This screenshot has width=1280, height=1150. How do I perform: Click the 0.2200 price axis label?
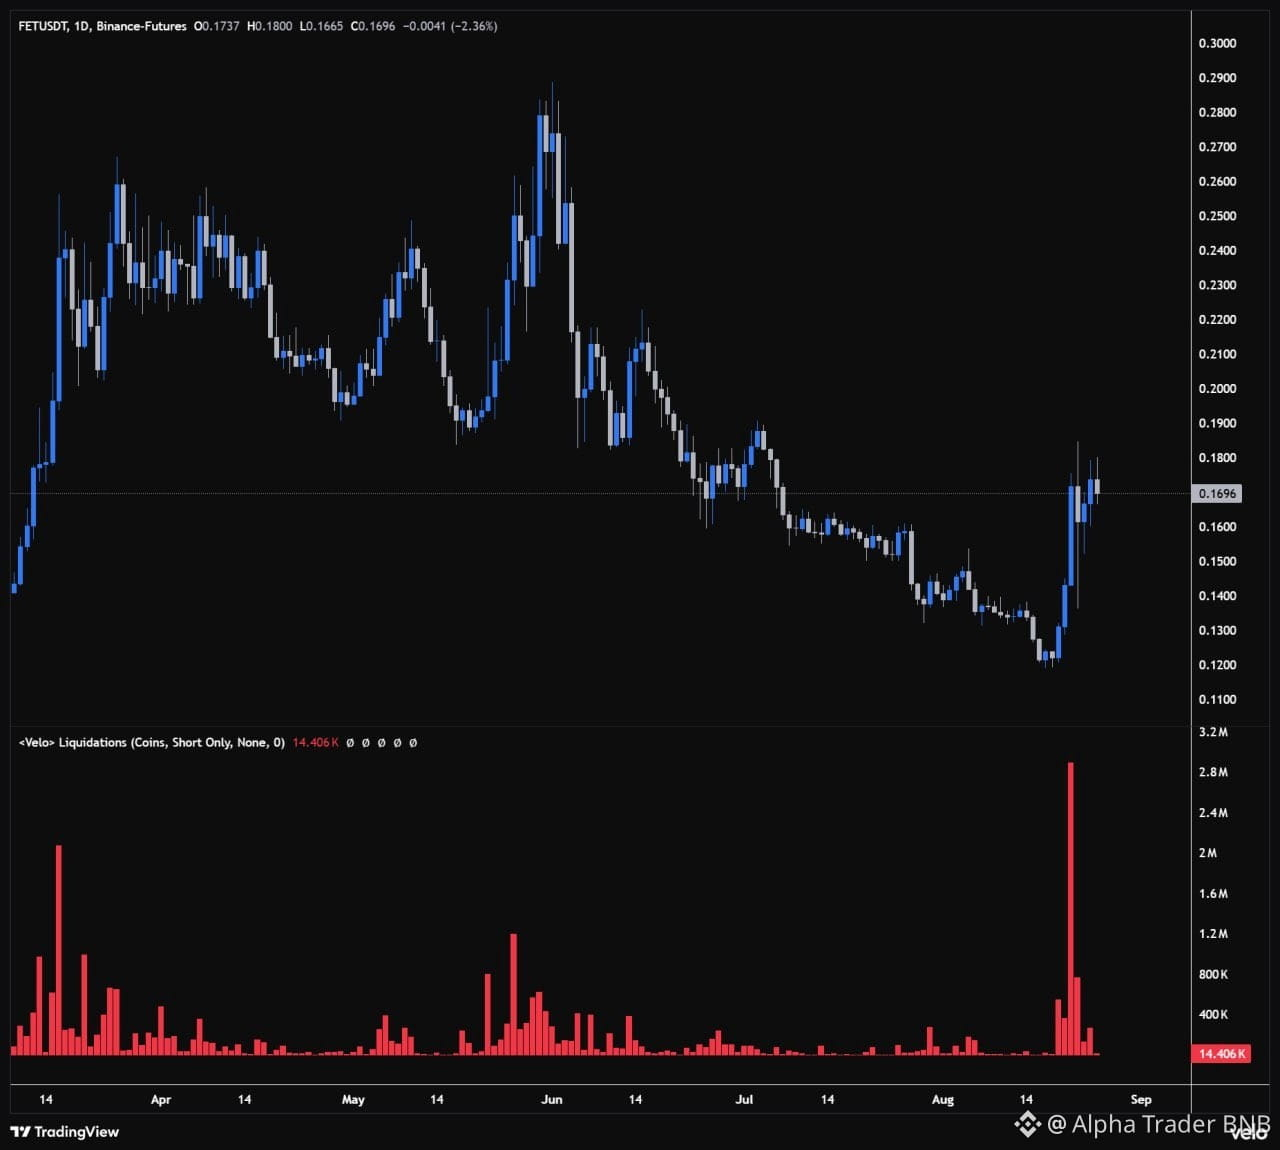(x=1217, y=320)
